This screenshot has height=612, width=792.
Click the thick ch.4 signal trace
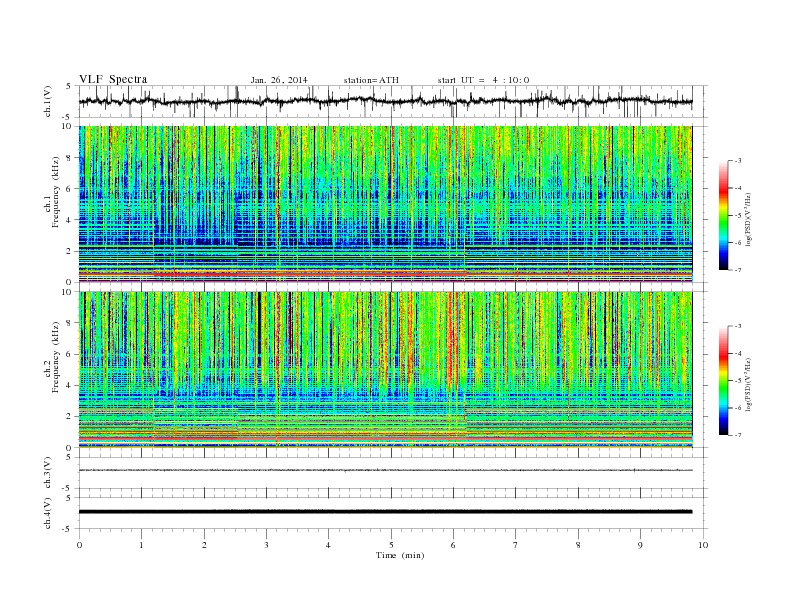point(385,512)
